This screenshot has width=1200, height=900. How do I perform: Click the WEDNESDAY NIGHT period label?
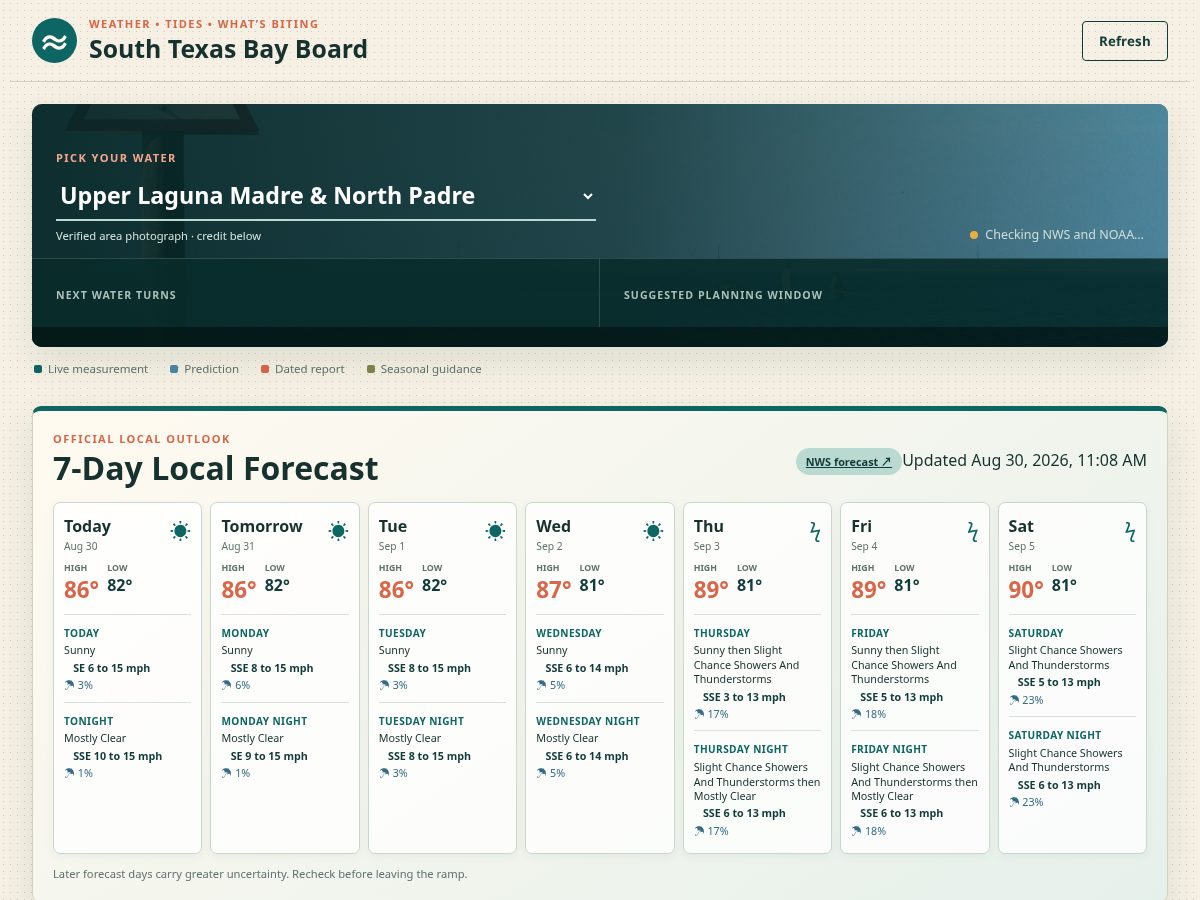click(x=588, y=721)
